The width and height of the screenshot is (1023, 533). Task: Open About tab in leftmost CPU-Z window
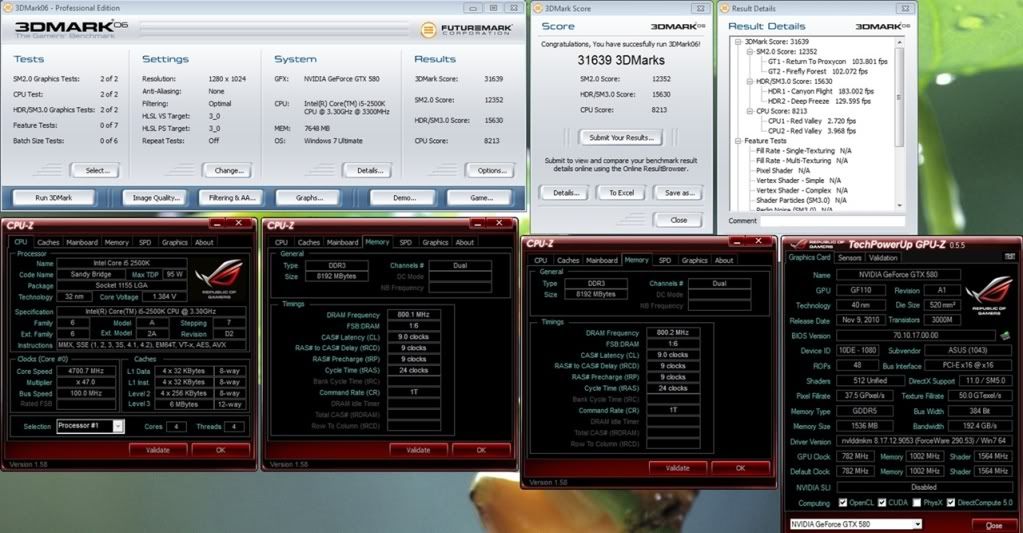pos(204,242)
